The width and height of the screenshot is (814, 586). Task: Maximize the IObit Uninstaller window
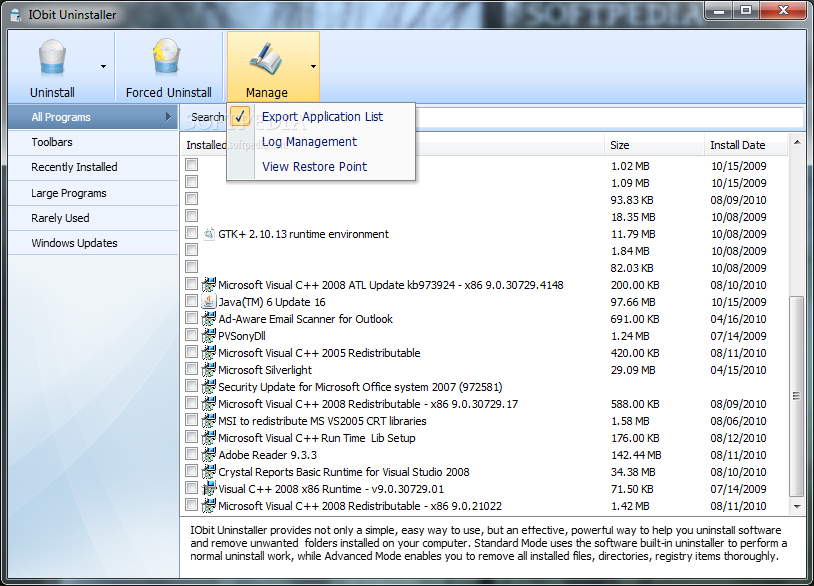pos(745,10)
